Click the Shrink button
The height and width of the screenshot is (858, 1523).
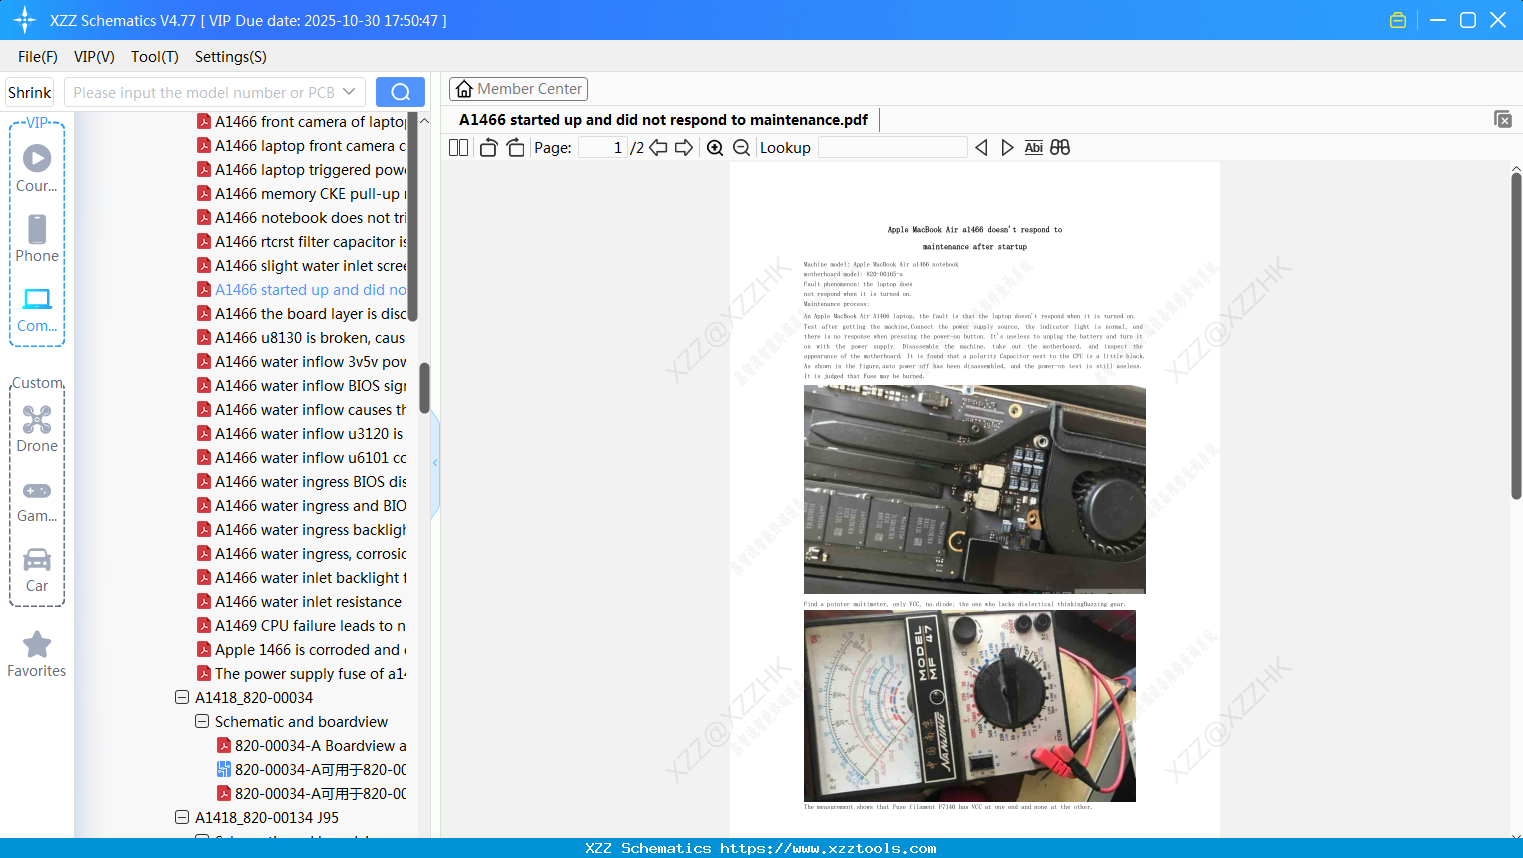30,92
